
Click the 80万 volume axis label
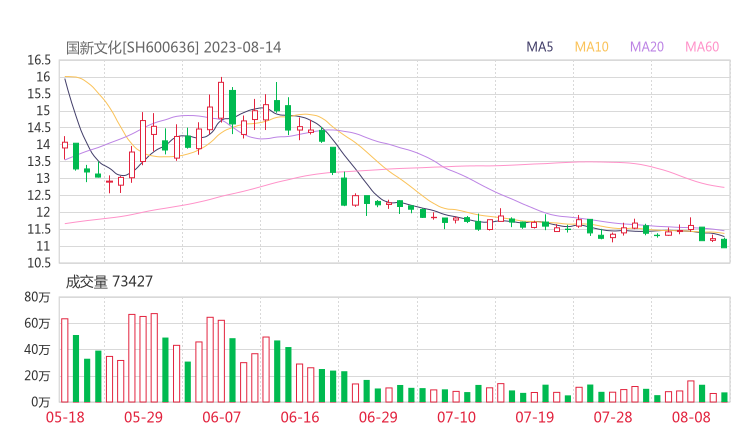pyautogui.click(x=37, y=297)
